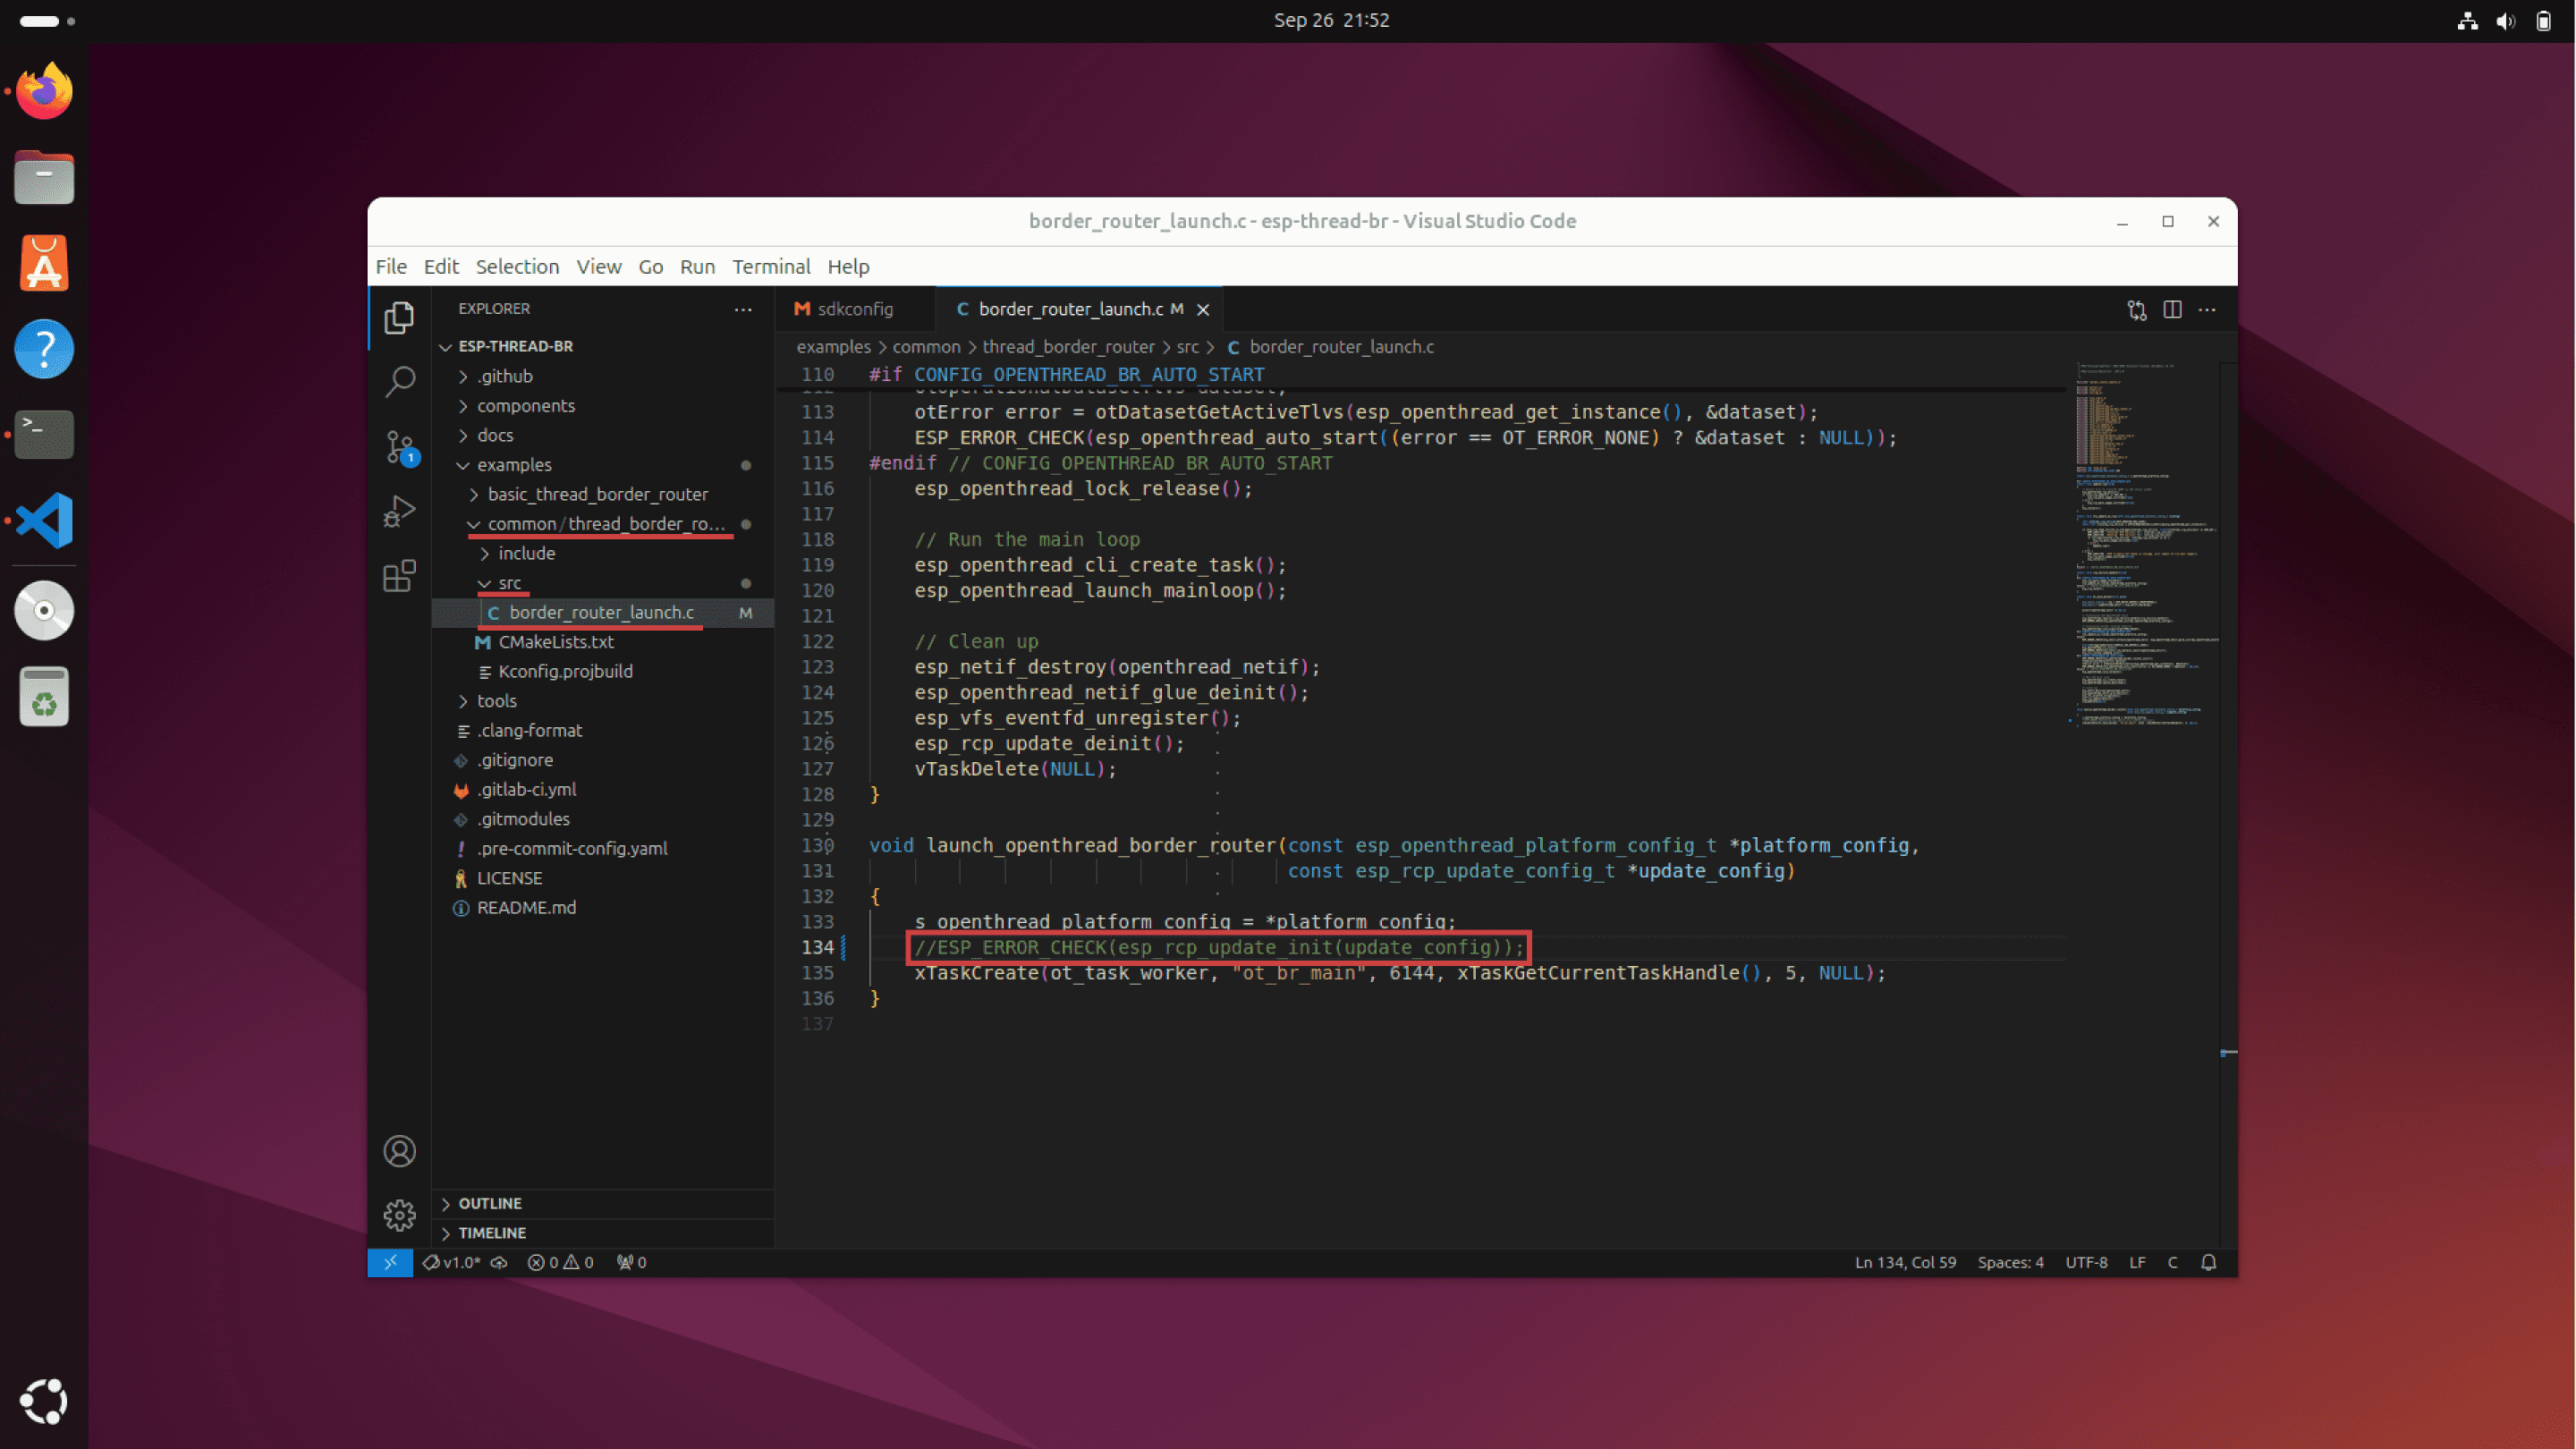Open the Extensions view
Image resolution: width=2576 pixels, height=1449 pixels.
[399, 576]
